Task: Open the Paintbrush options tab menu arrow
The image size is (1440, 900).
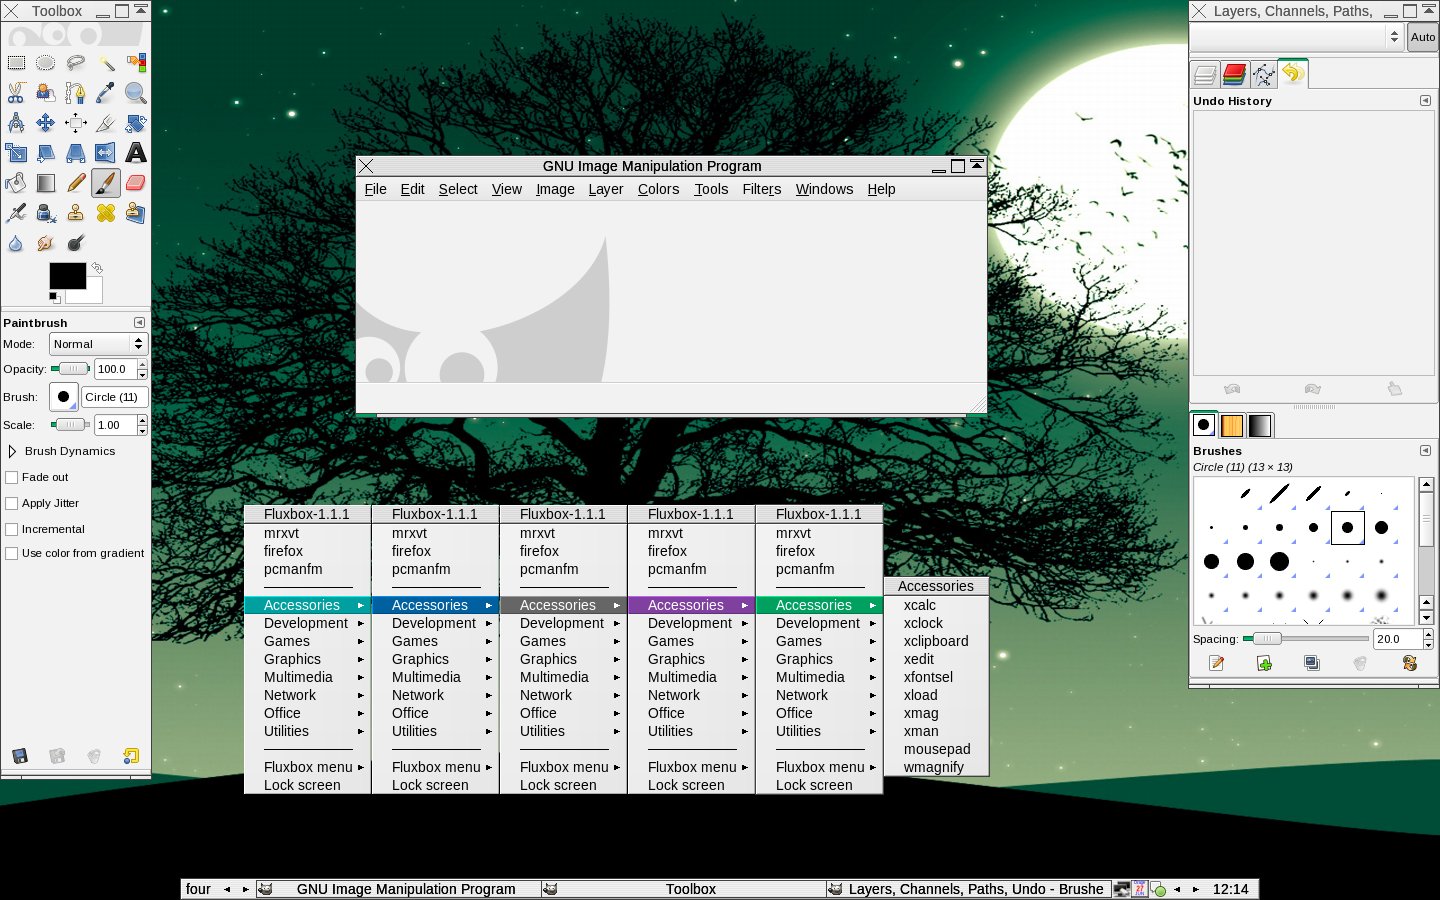Action: [x=139, y=322]
